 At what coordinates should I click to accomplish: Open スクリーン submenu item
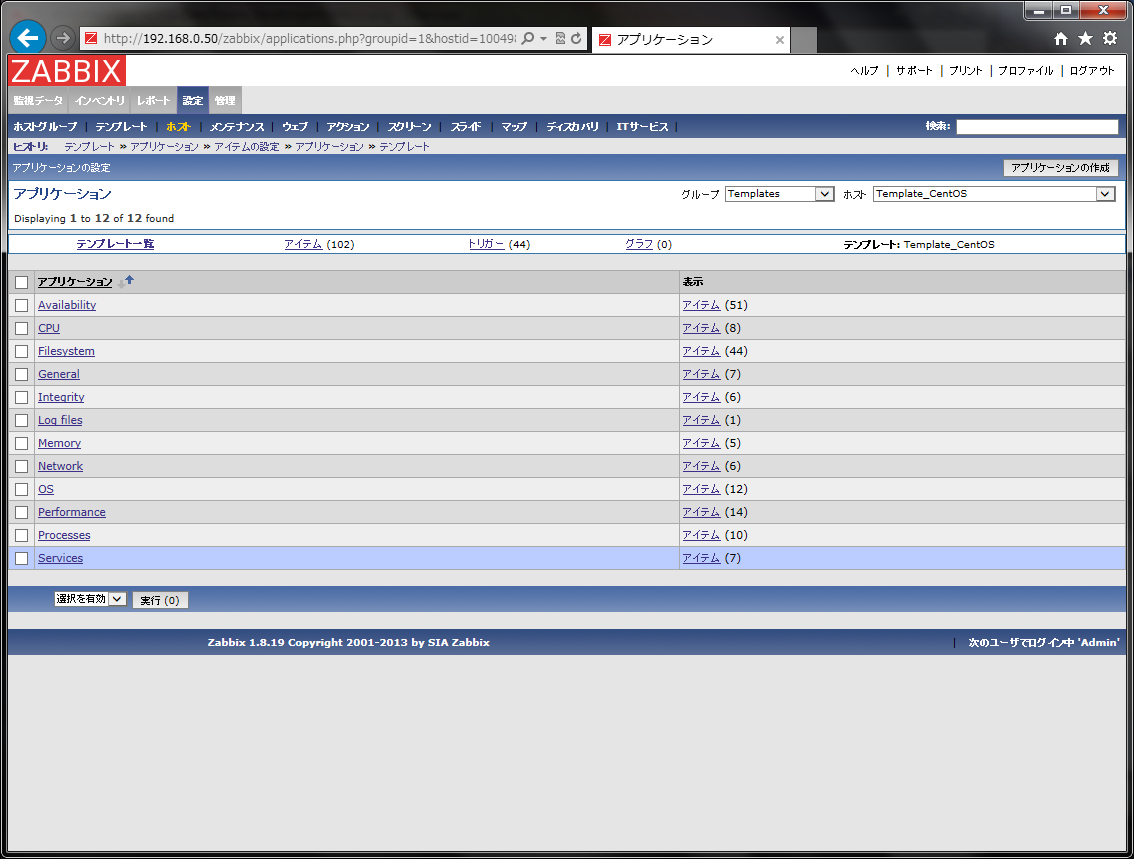click(x=409, y=127)
